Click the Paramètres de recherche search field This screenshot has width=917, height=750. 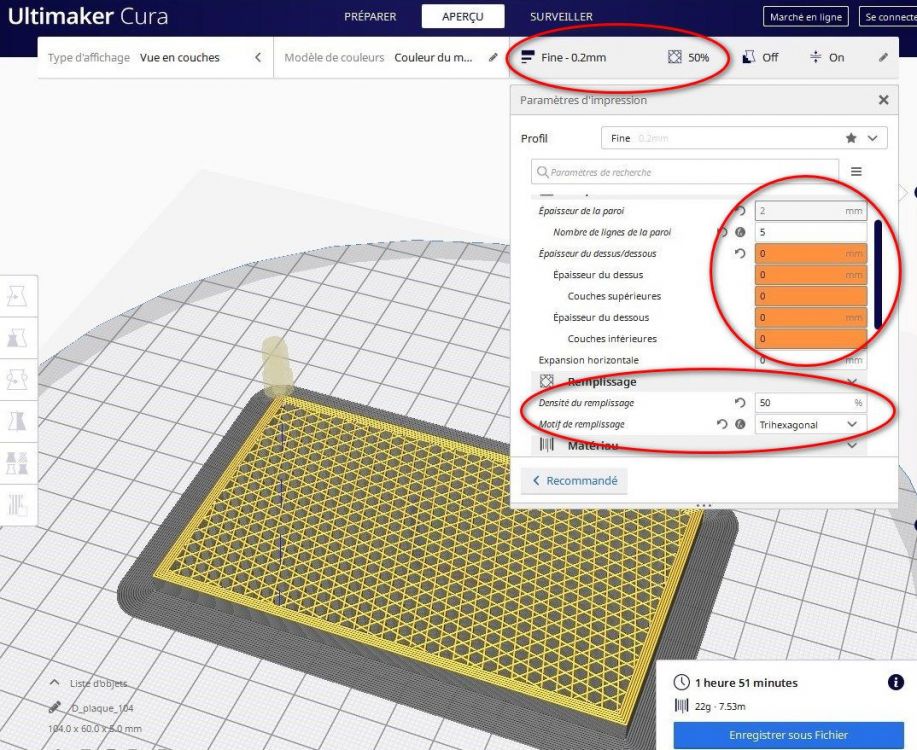click(685, 172)
